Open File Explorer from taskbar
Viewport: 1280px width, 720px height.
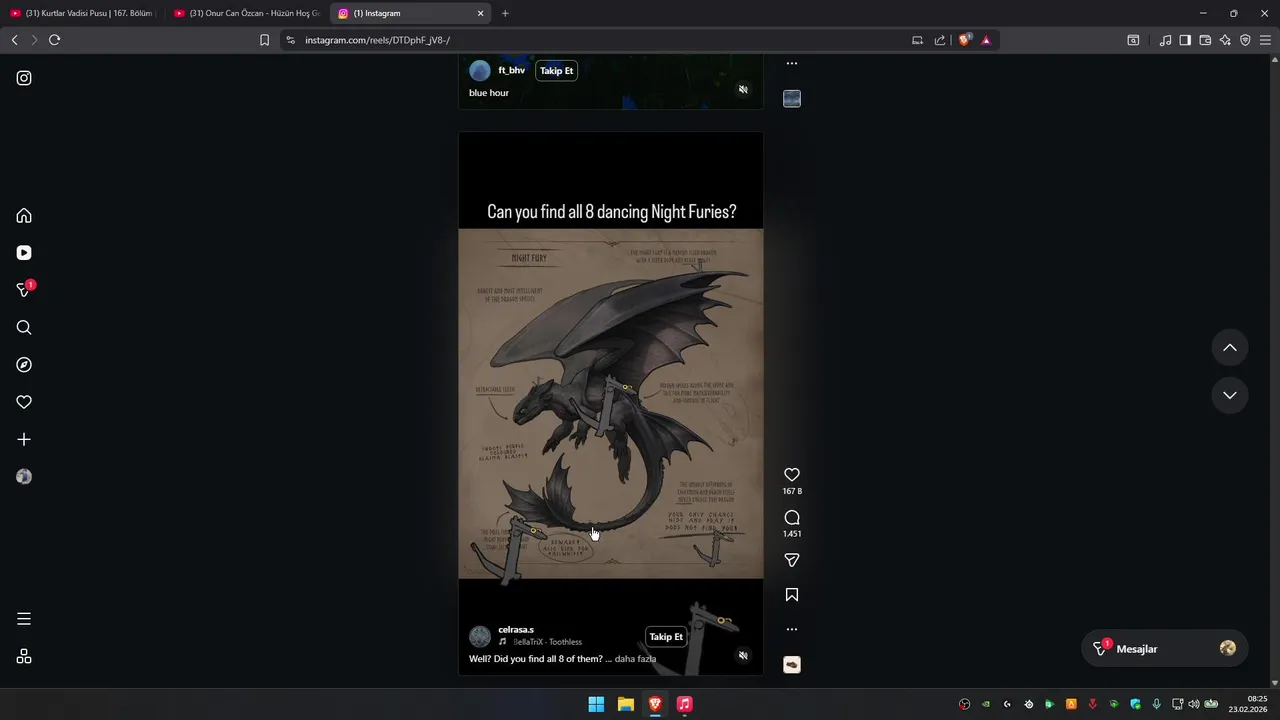pyautogui.click(x=626, y=704)
